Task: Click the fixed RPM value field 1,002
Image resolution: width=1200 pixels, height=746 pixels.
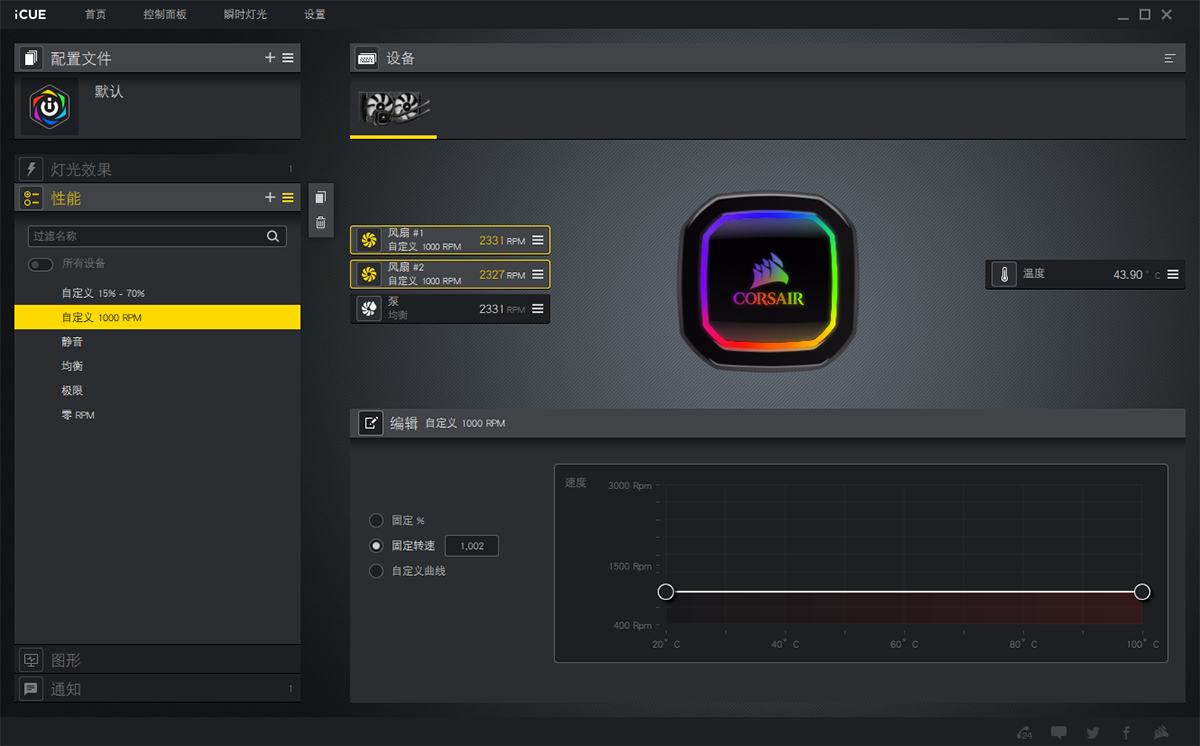Action: click(x=472, y=546)
